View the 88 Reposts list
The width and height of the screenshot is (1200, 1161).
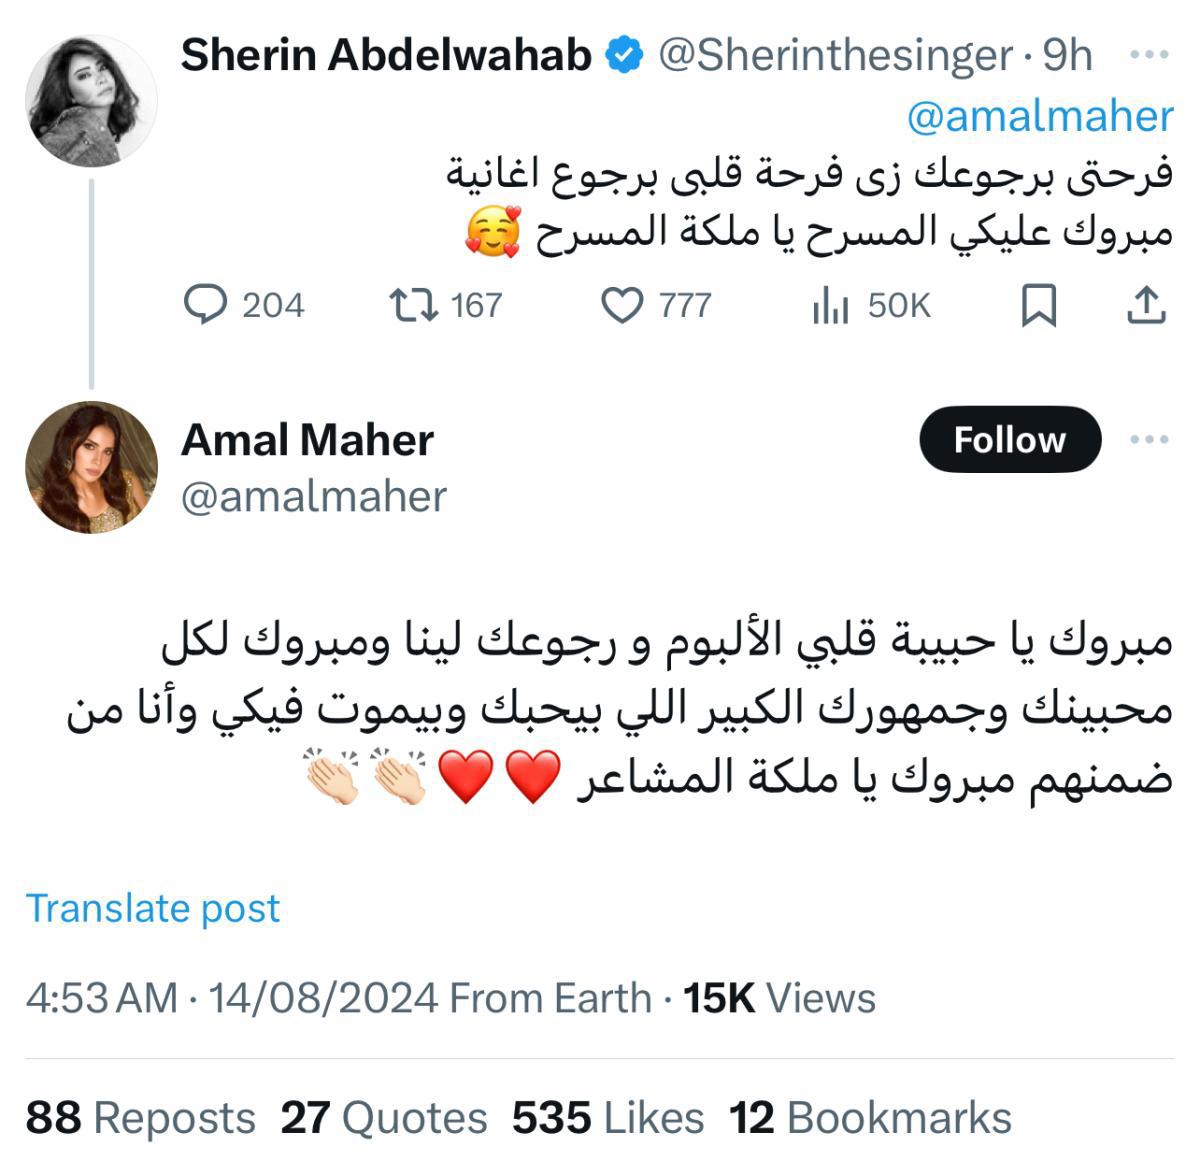[140, 1118]
